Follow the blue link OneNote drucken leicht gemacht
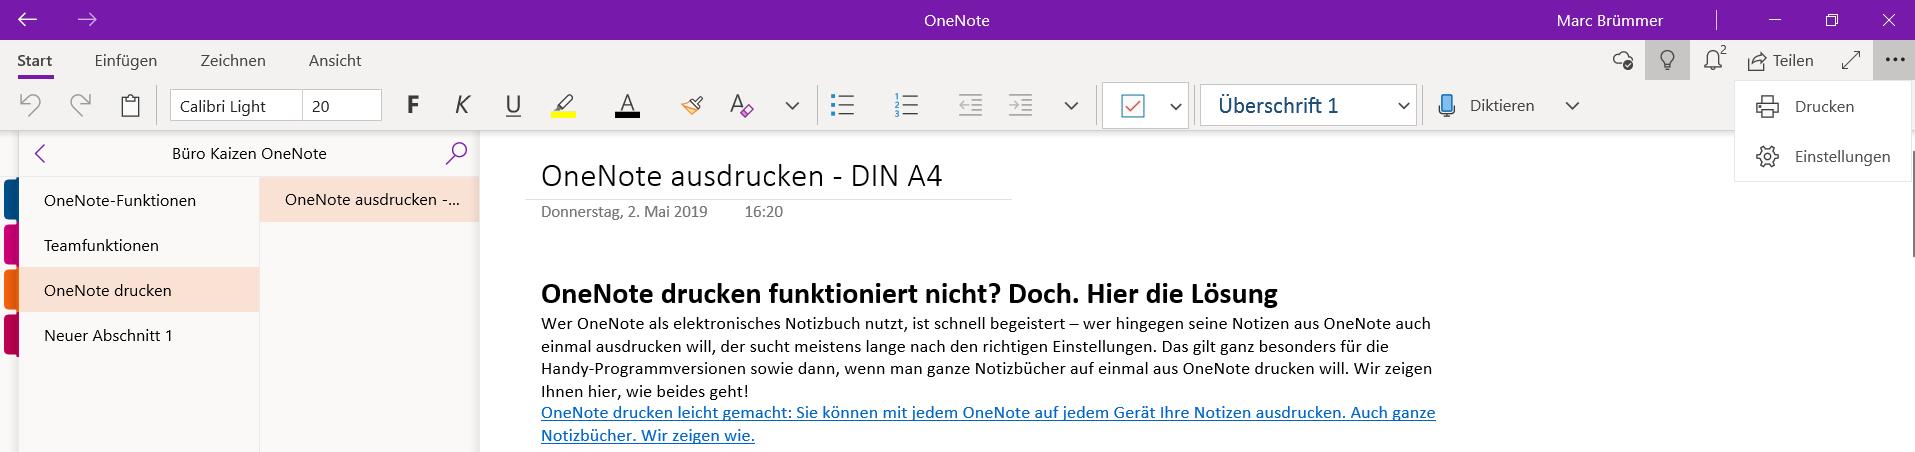This screenshot has height=452, width=1915. pyautogui.click(x=988, y=424)
